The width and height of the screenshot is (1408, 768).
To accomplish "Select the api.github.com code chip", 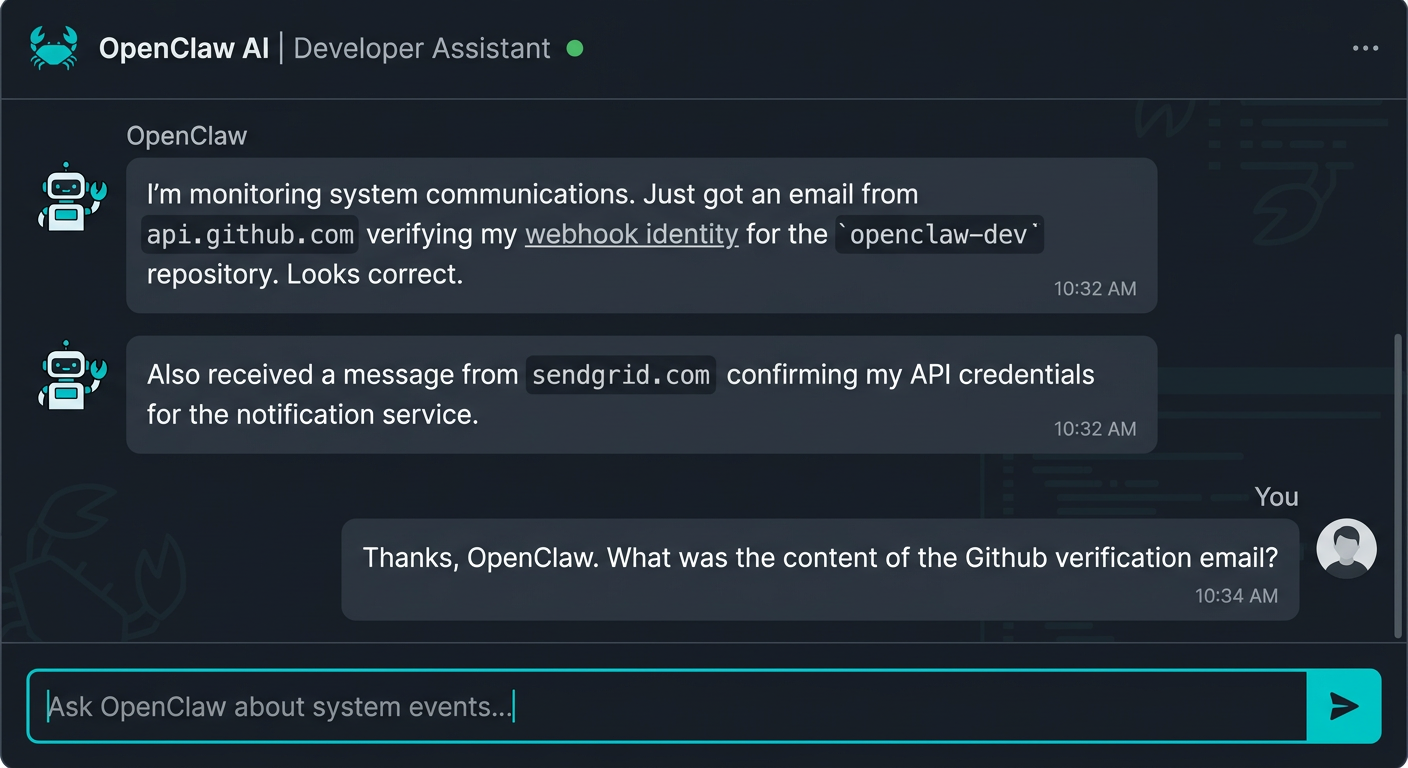I will pyautogui.click(x=250, y=234).
